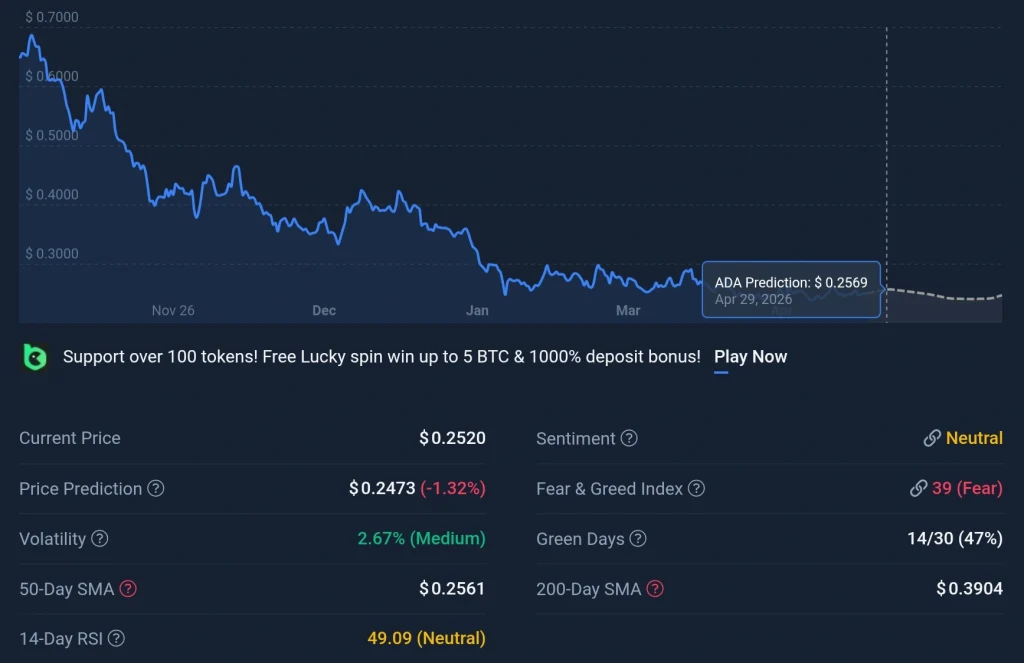1024x663 pixels.
Task: Click the Sentiment question mark icon
Action: click(629, 438)
